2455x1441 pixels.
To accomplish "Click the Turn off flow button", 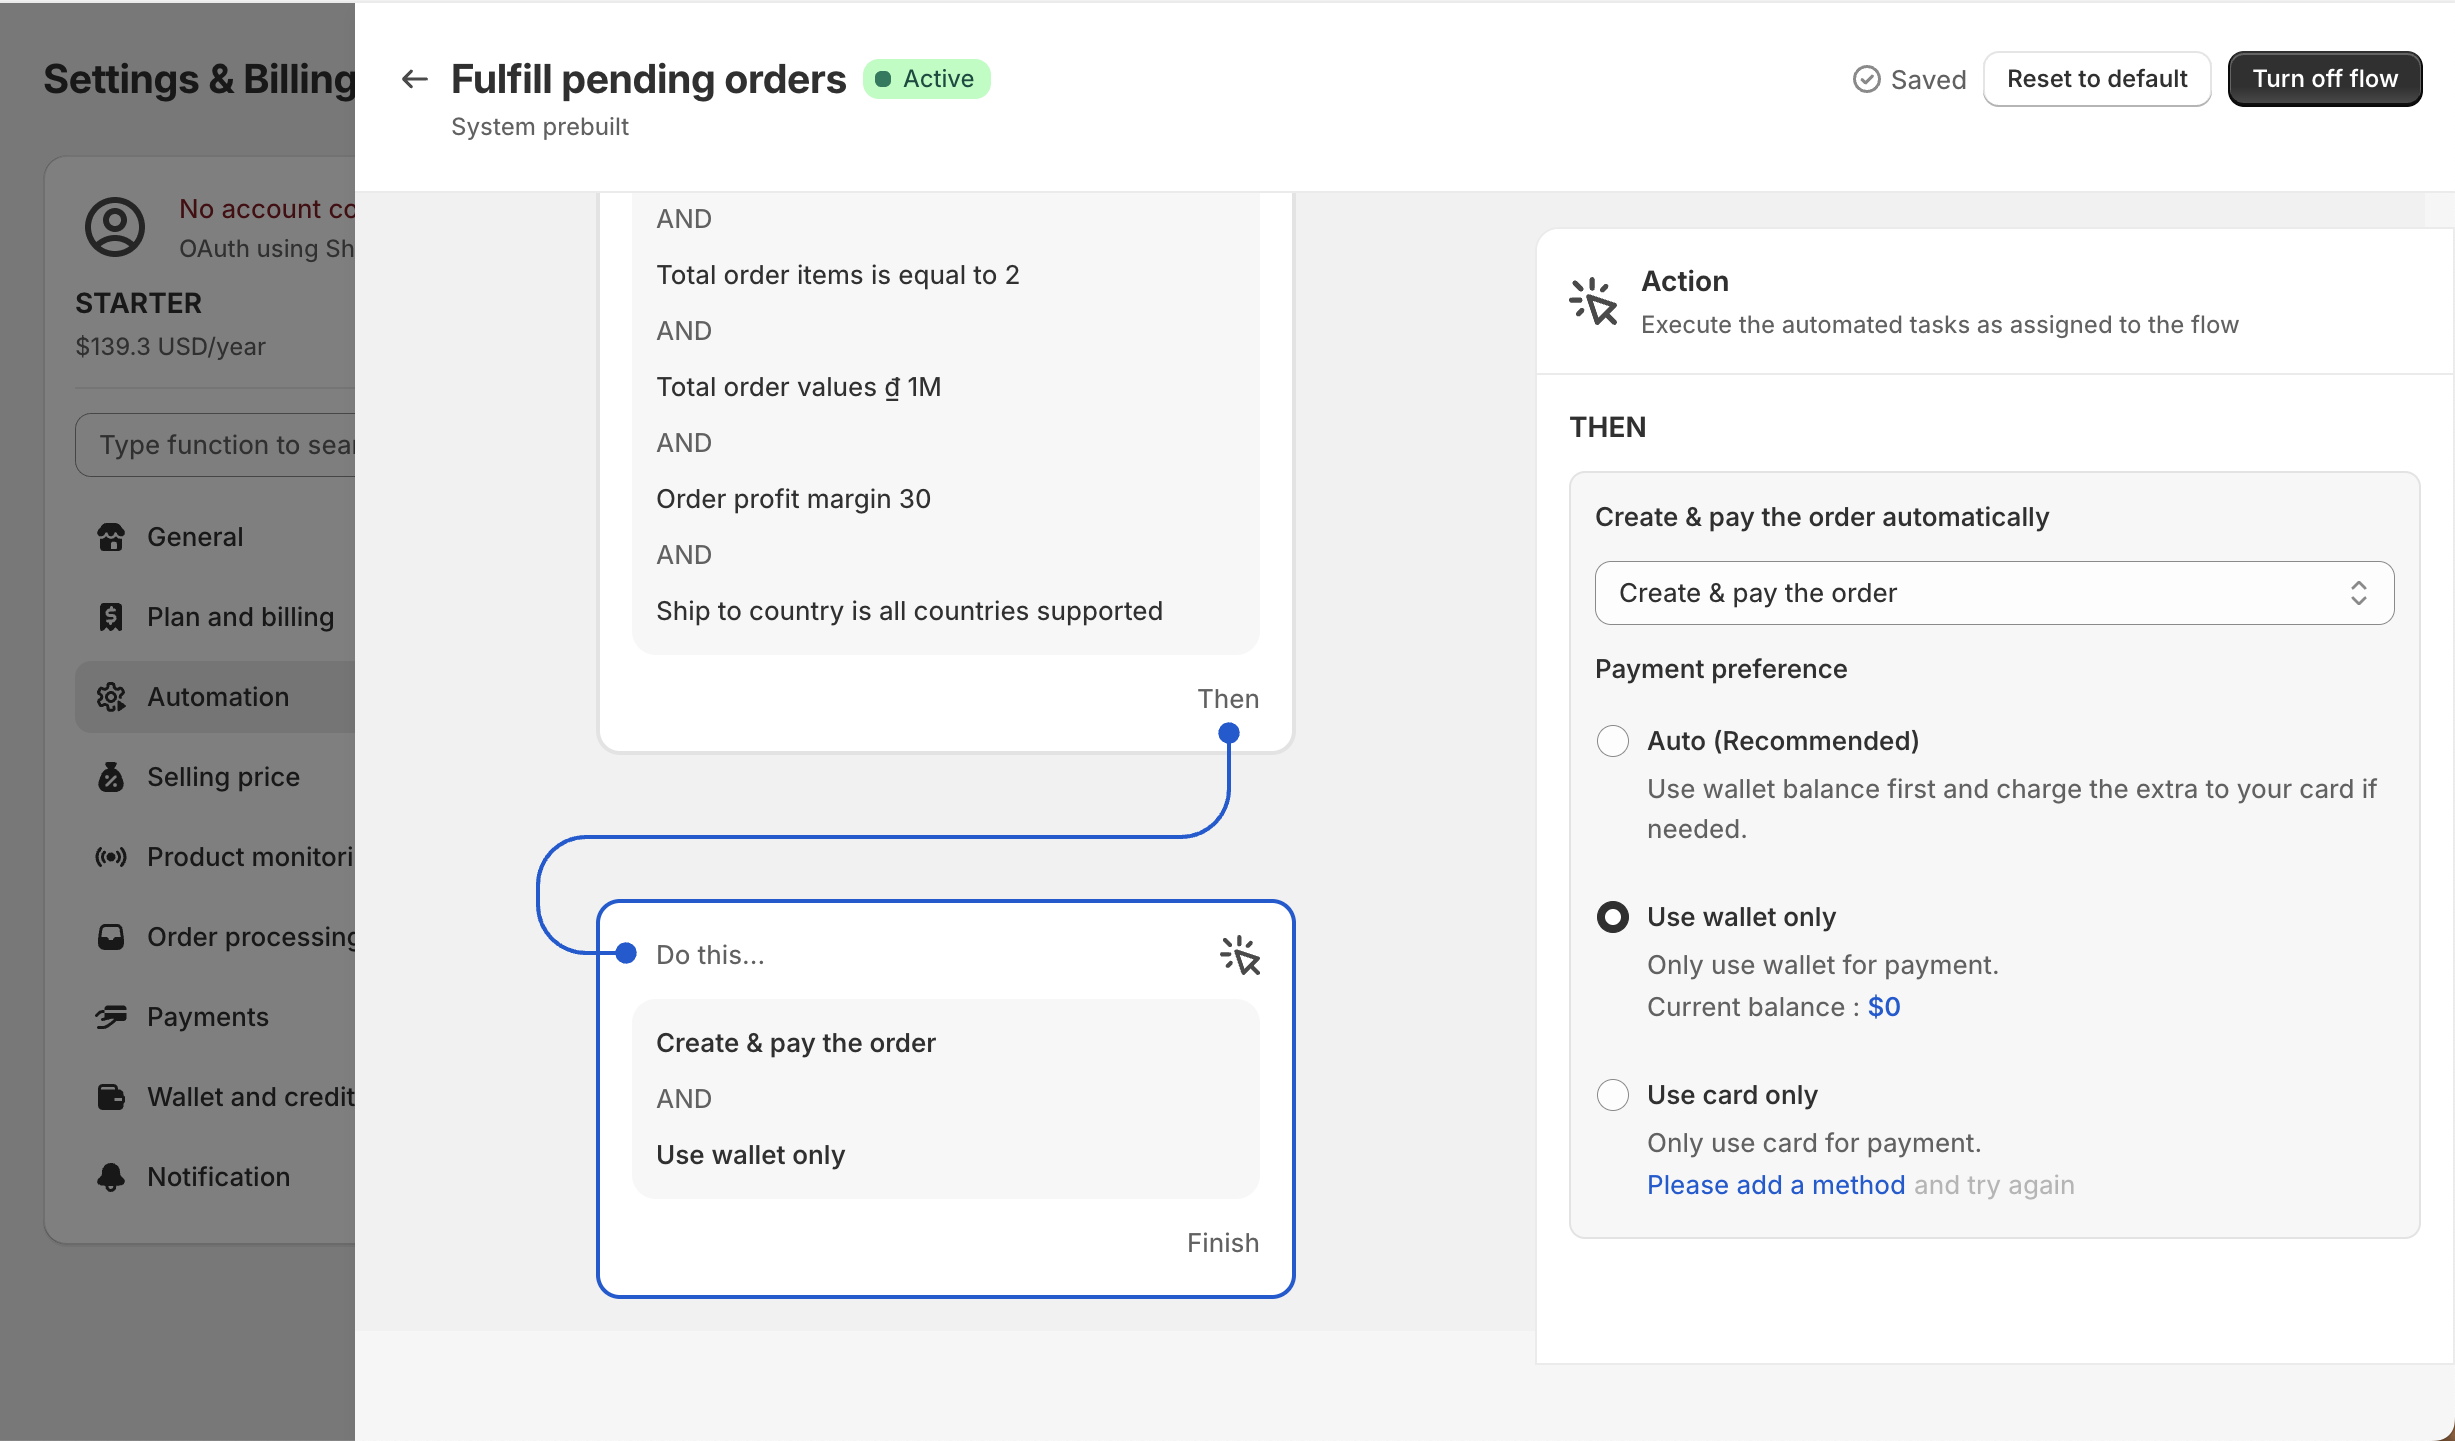I will (x=2325, y=79).
